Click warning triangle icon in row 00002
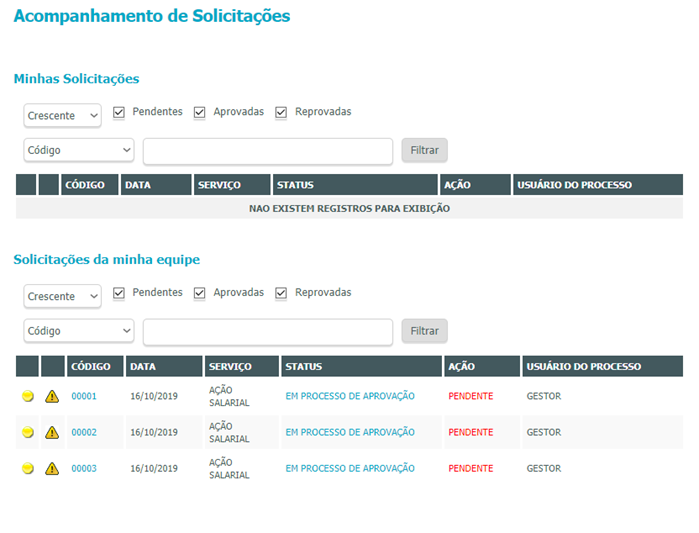Image resolution: width=699 pixels, height=533 pixels. click(x=52, y=432)
